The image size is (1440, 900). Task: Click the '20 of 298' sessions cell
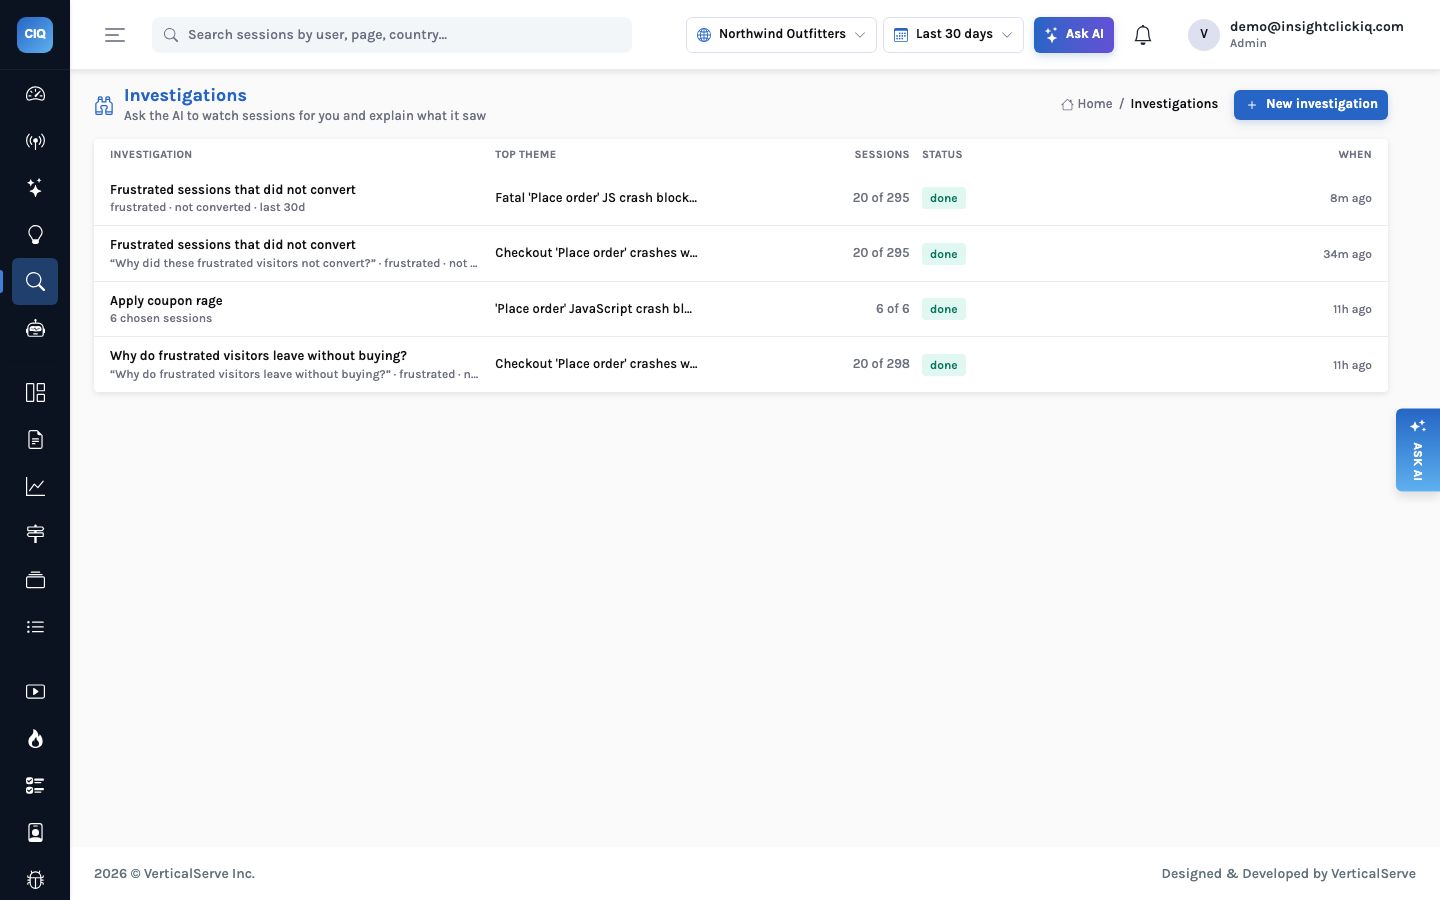tap(881, 364)
